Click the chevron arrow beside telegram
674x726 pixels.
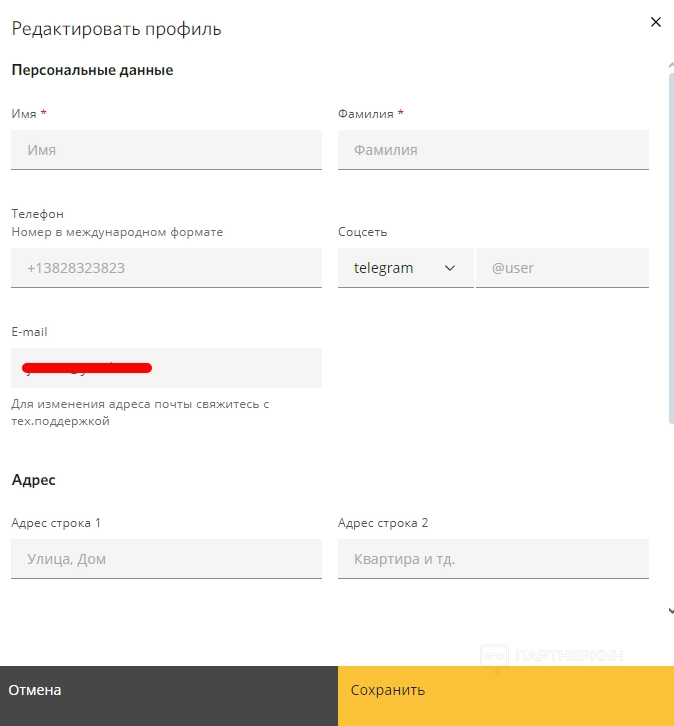tap(450, 268)
